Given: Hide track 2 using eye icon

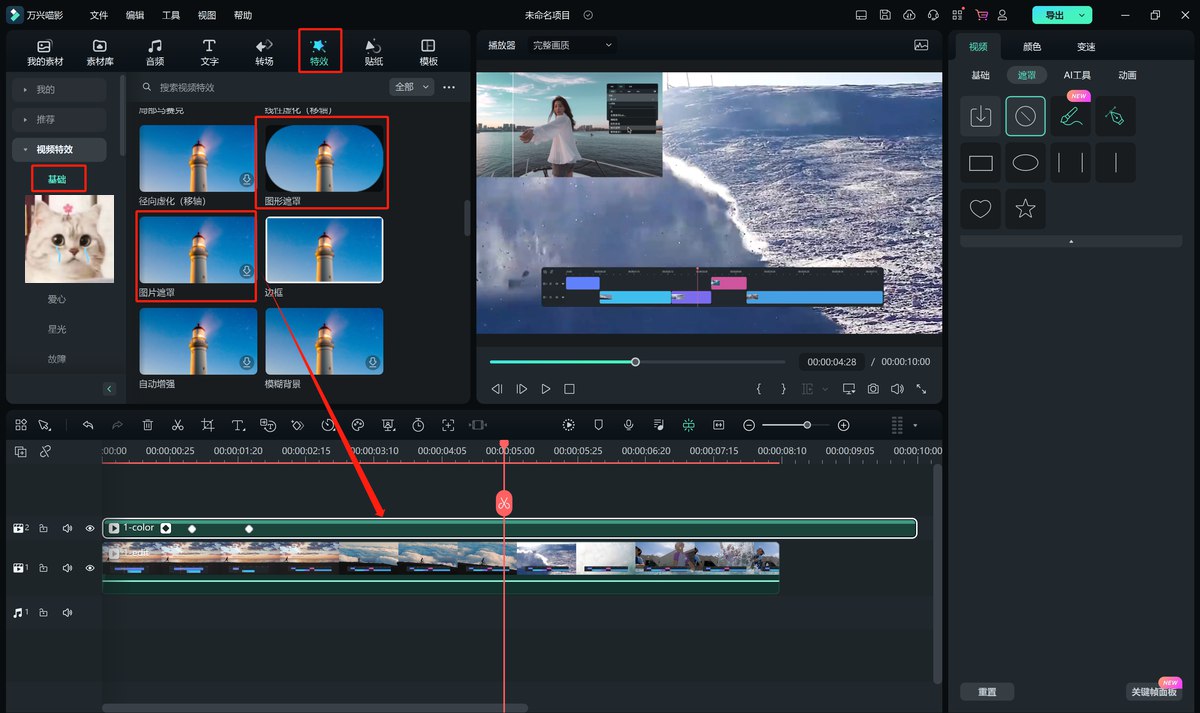Looking at the screenshot, I should tap(90, 528).
